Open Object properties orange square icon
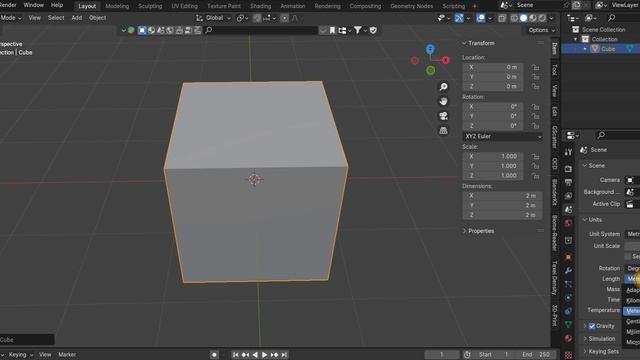The height and width of the screenshot is (360, 640). [x=568, y=257]
